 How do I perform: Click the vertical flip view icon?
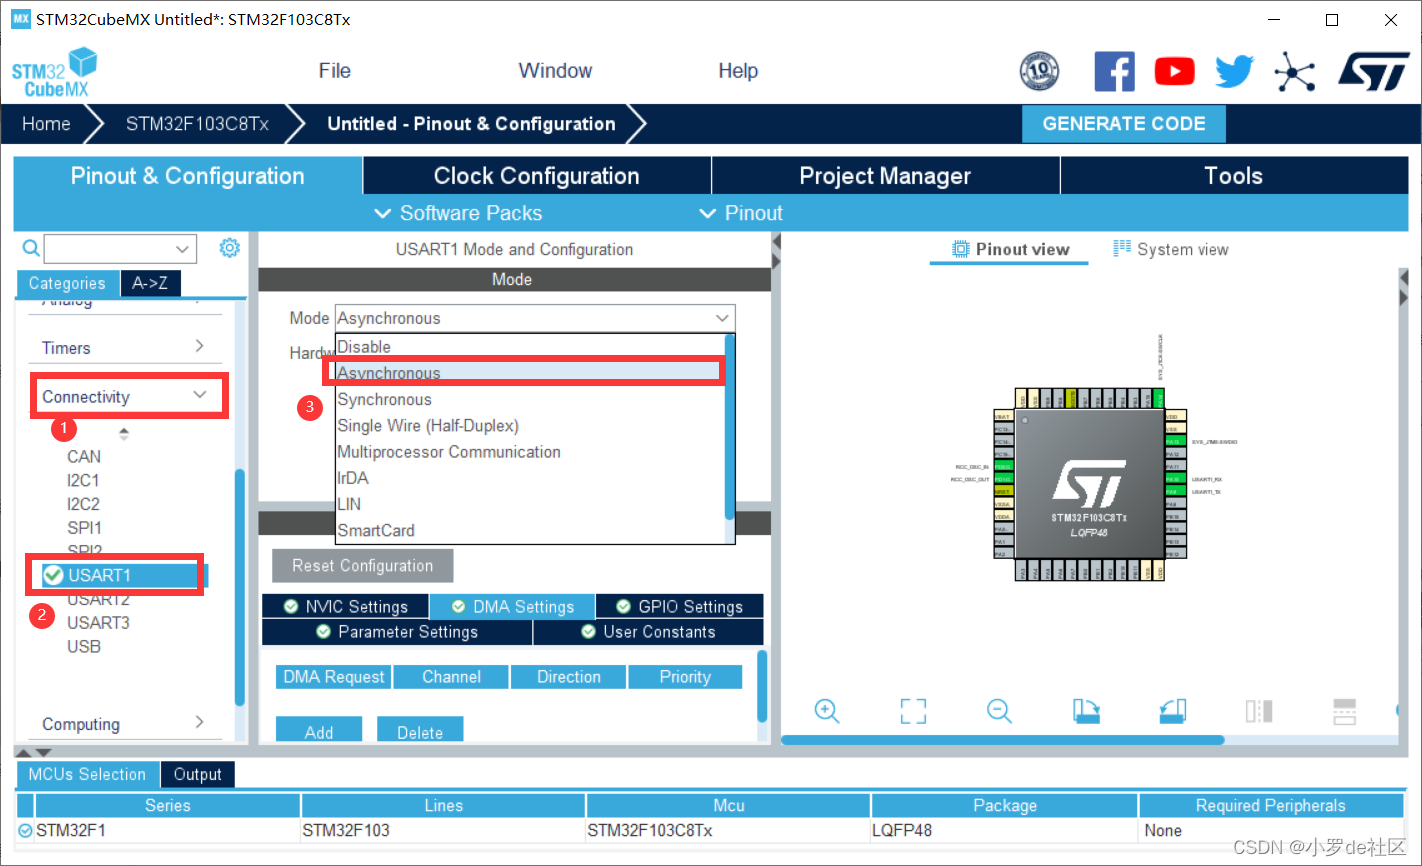1259,711
